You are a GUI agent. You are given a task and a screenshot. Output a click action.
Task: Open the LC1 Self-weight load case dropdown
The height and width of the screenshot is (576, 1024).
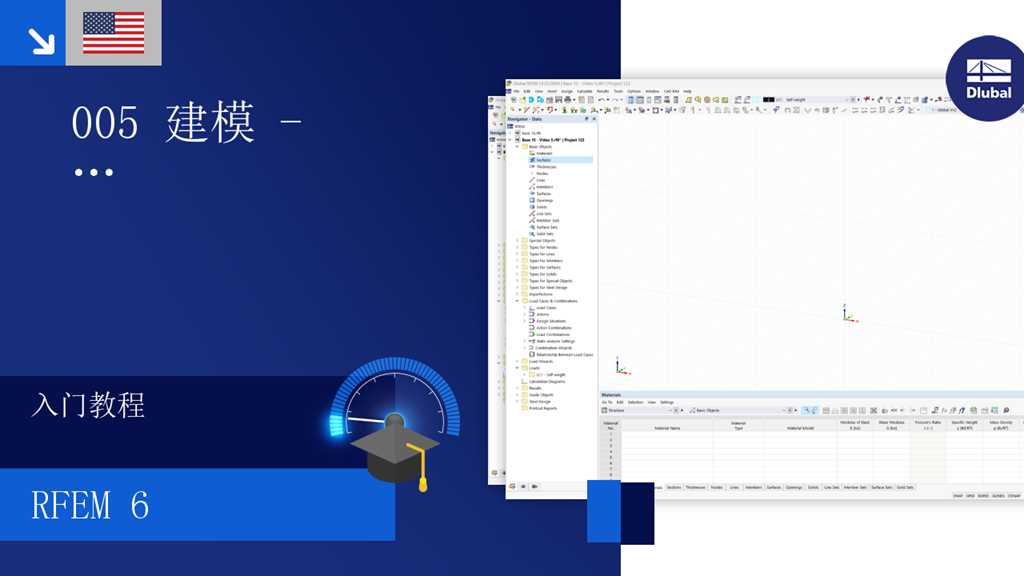click(847, 100)
